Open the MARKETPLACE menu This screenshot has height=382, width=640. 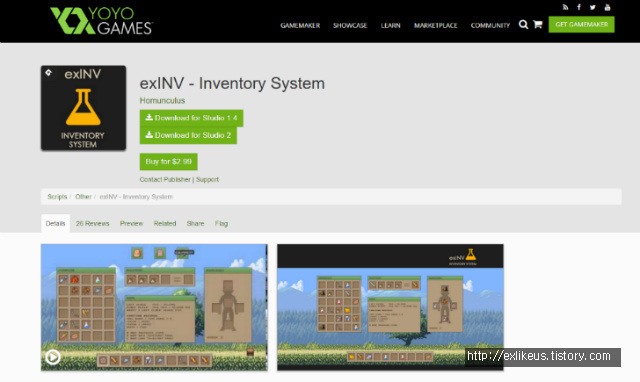pyautogui.click(x=436, y=25)
